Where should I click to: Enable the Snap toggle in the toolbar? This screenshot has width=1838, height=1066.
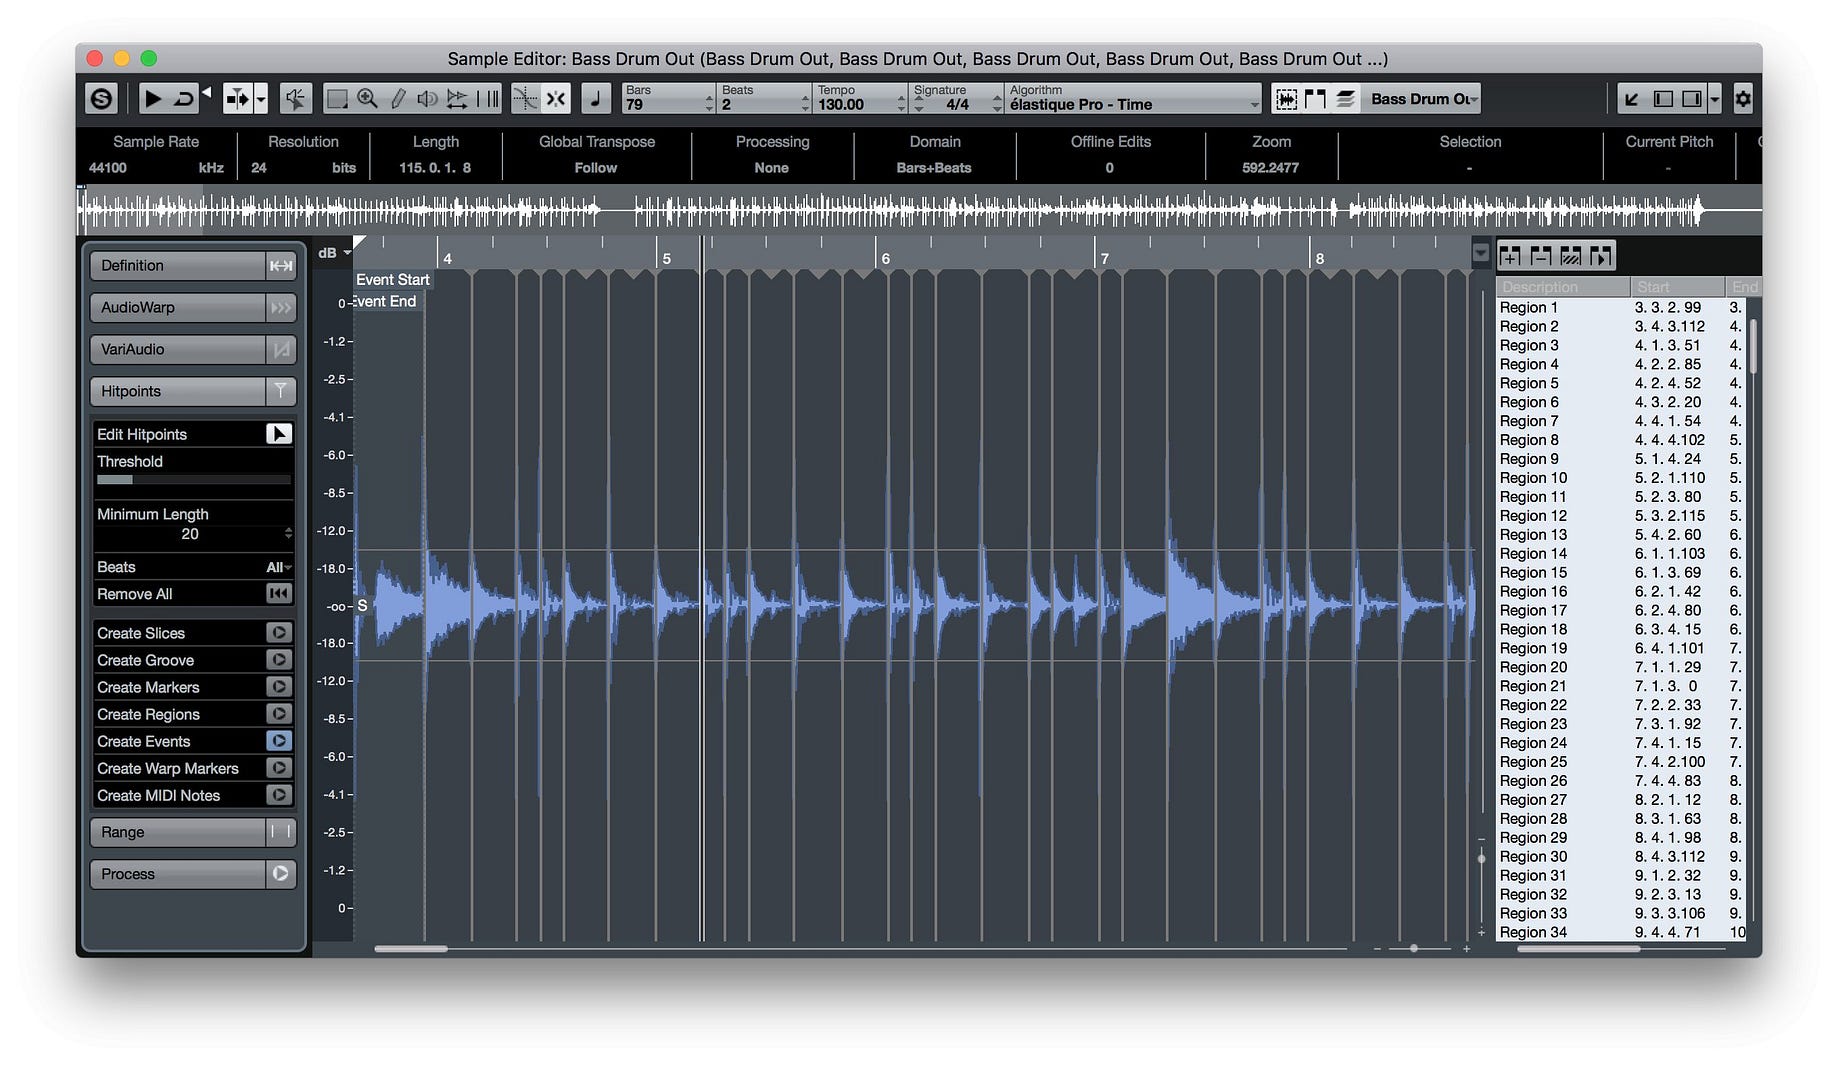[556, 98]
